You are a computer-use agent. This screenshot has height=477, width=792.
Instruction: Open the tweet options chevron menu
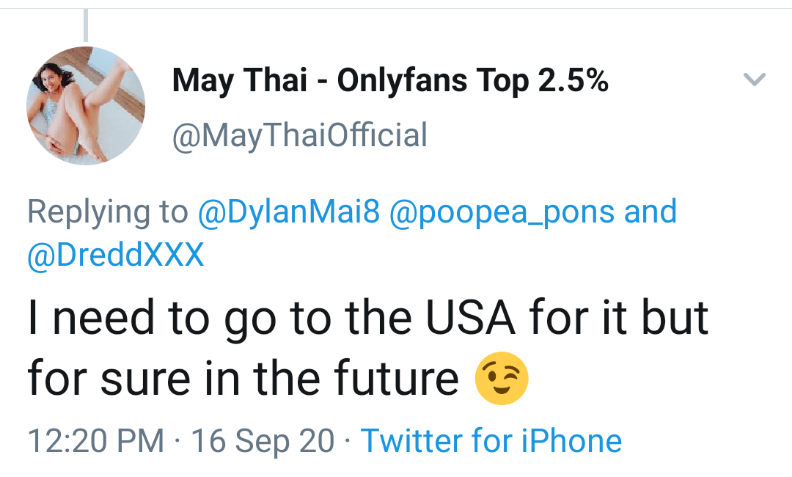pyautogui.click(x=756, y=79)
